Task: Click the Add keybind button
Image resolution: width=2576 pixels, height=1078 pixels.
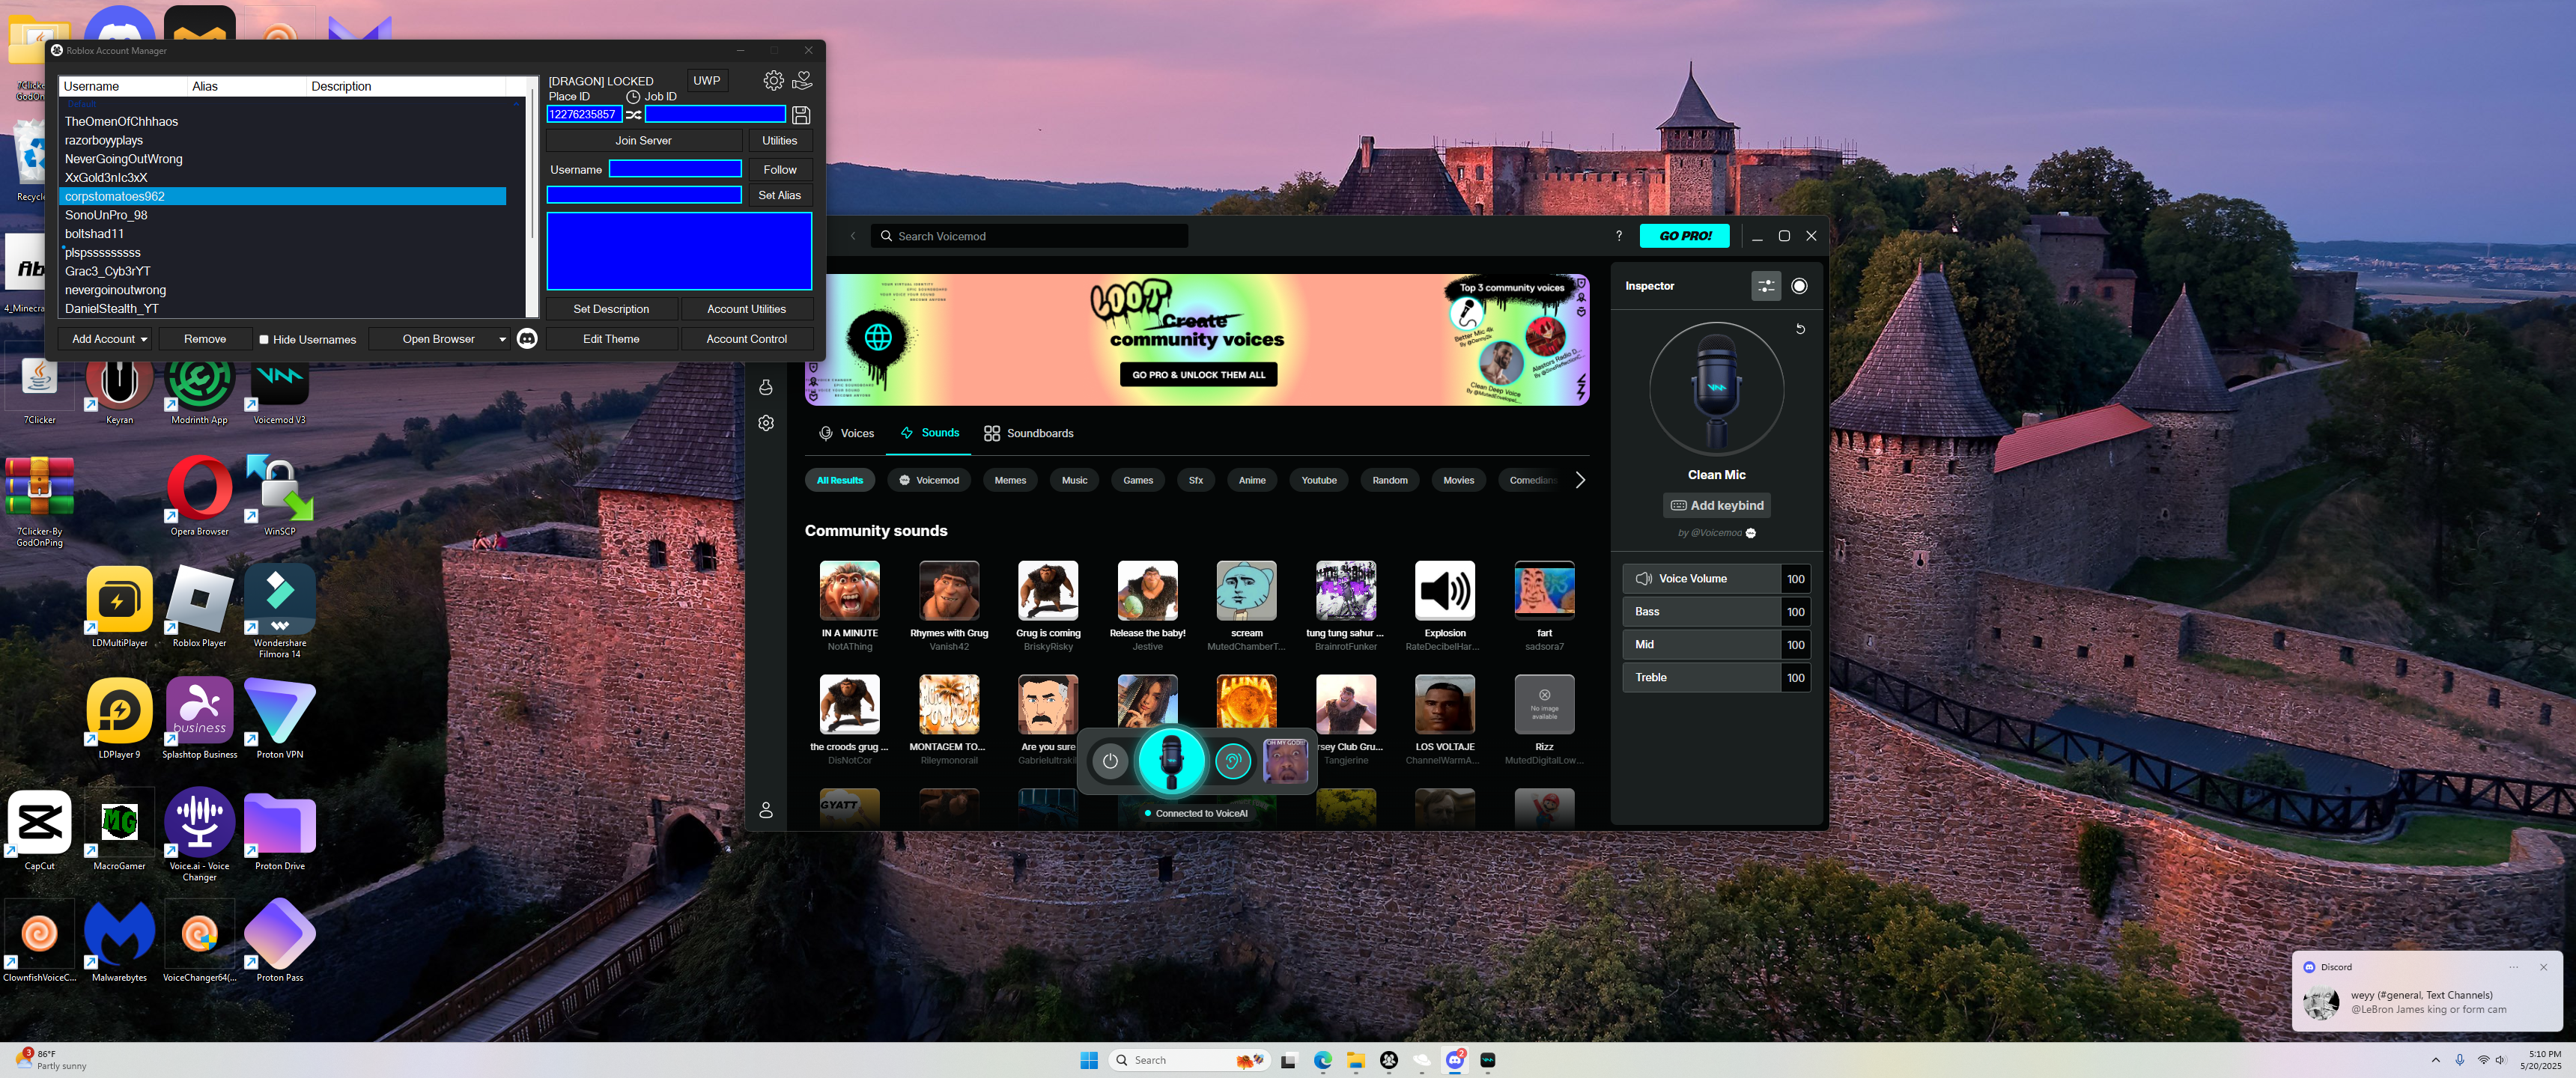Action: point(1716,506)
